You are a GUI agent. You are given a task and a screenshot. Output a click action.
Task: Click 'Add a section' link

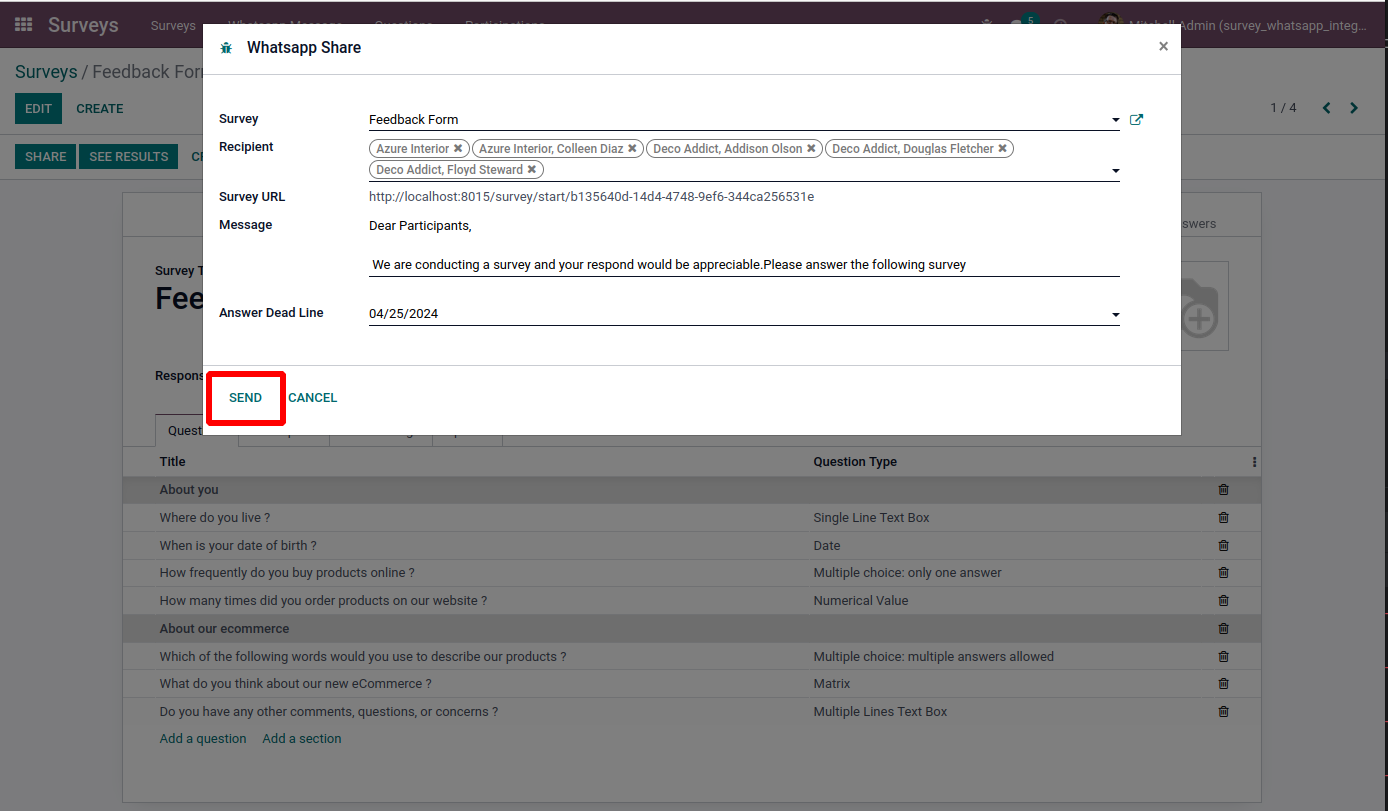point(301,739)
